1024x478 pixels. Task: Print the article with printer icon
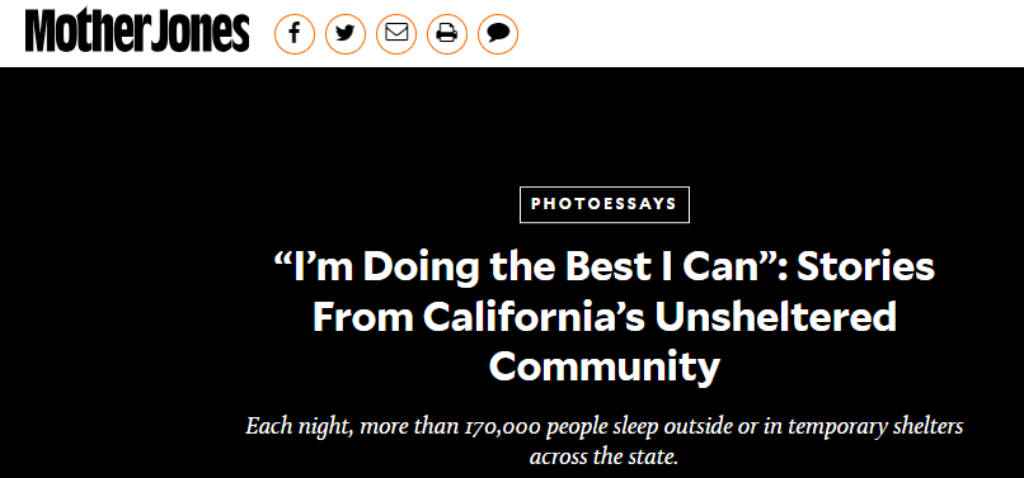tap(447, 34)
